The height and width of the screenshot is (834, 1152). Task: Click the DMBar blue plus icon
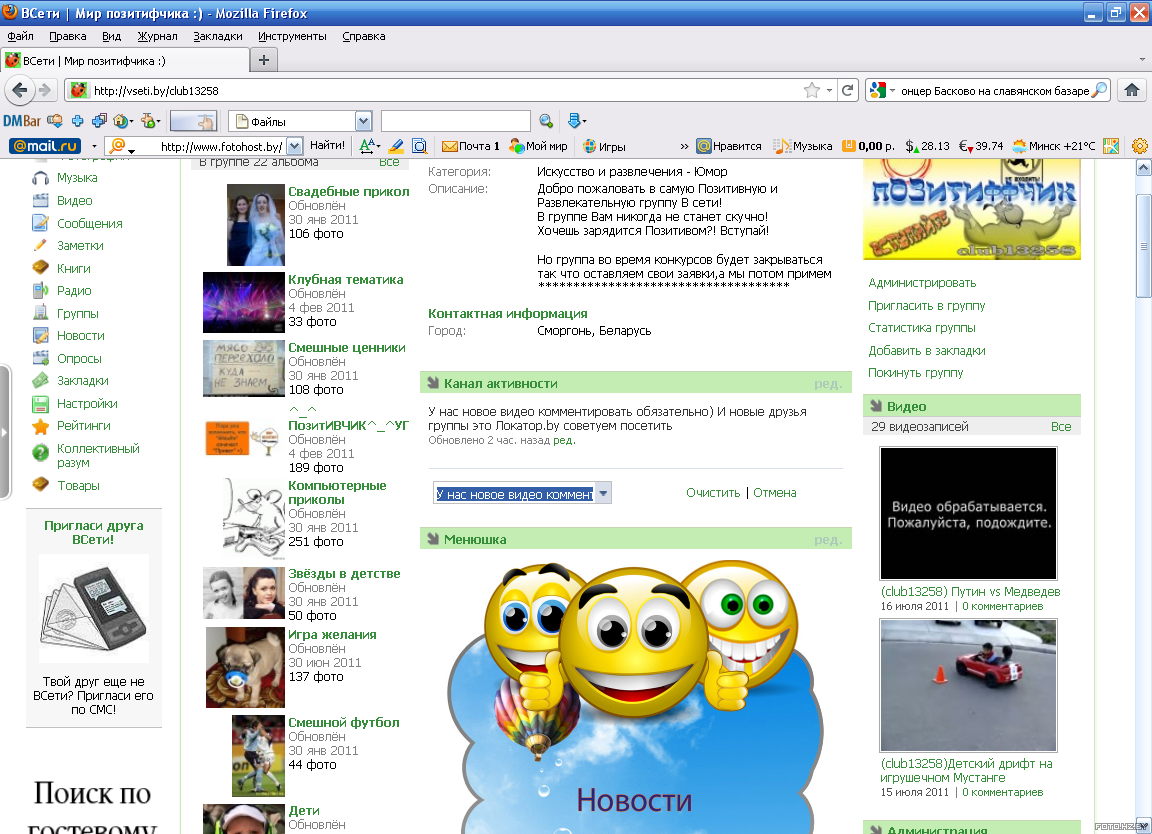[77, 121]
